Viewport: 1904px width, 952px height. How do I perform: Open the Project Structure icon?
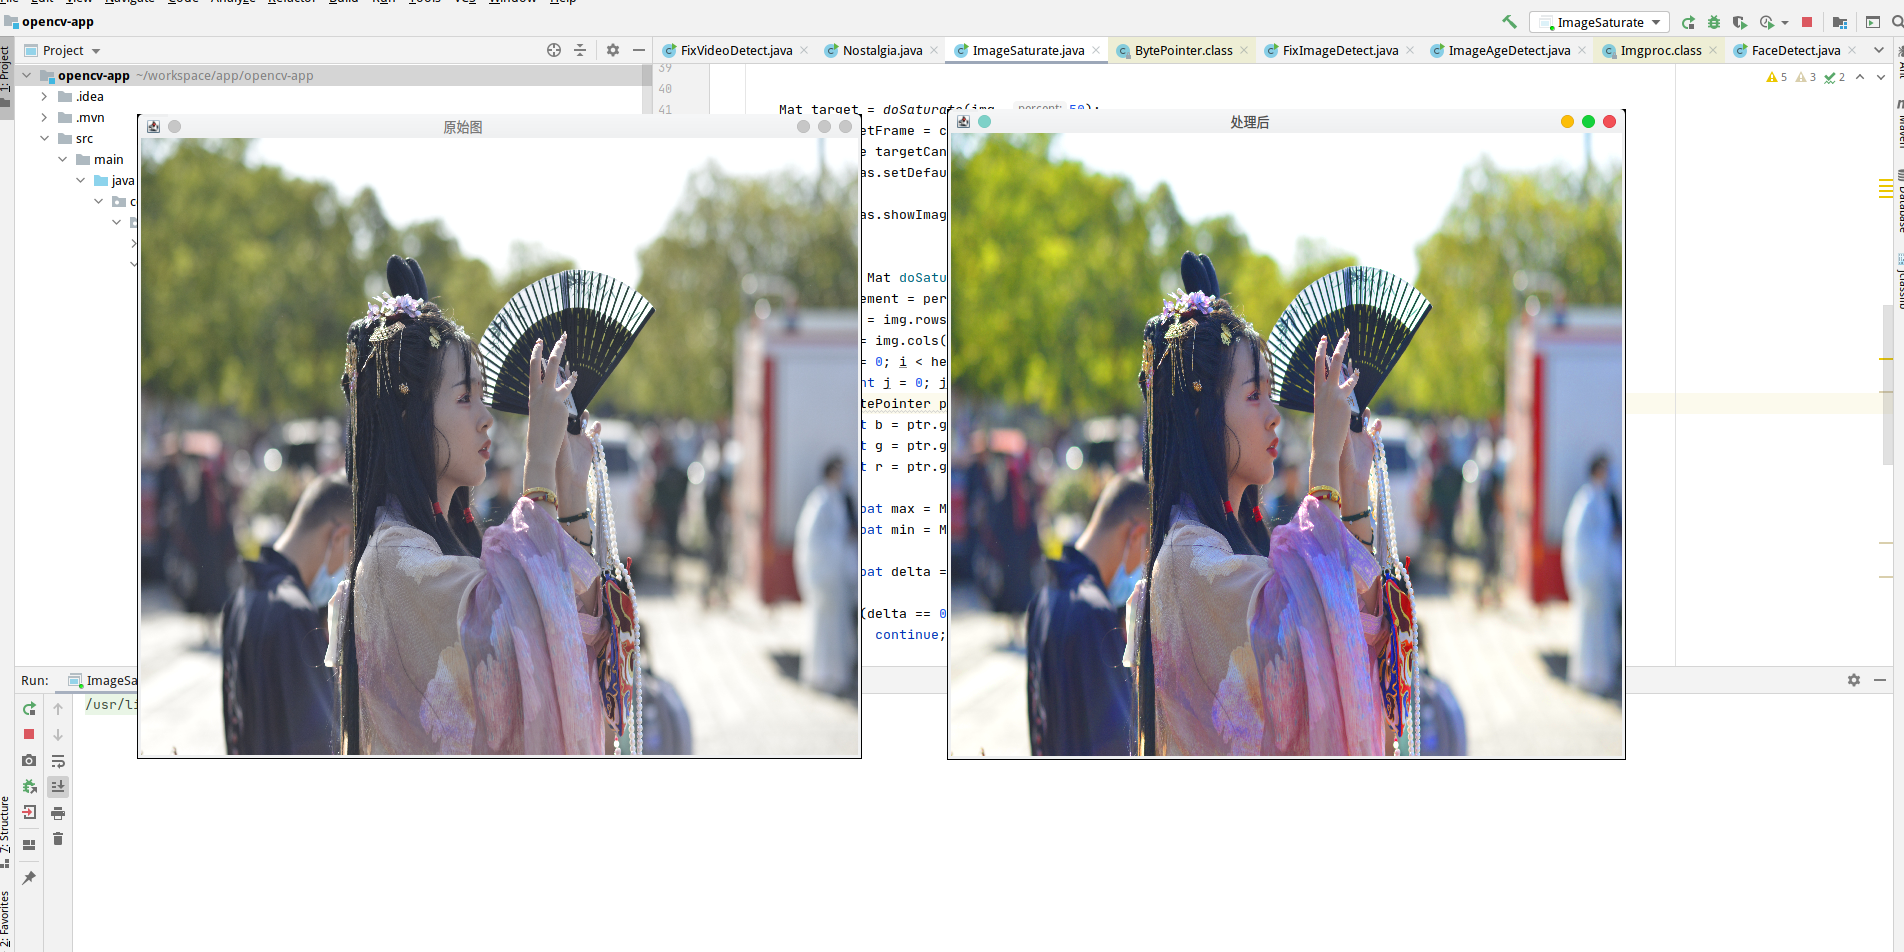(x=1840, y=22)
